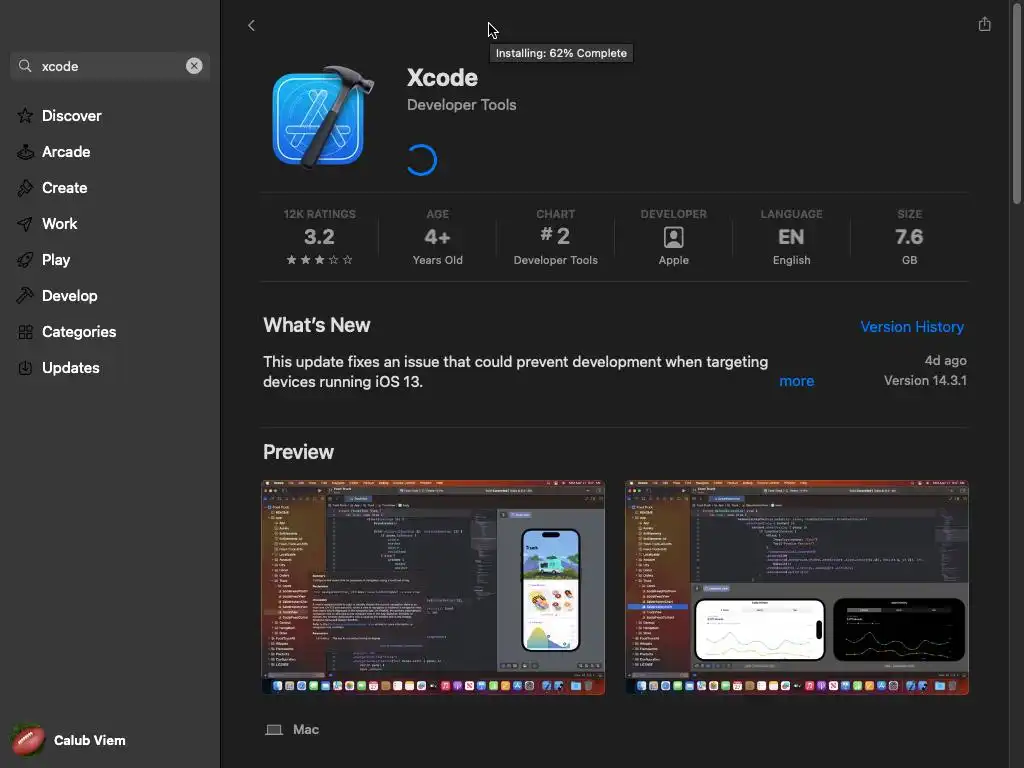Click the Apple developer label
Screen dimensions: 1024x768
(673, 260)
